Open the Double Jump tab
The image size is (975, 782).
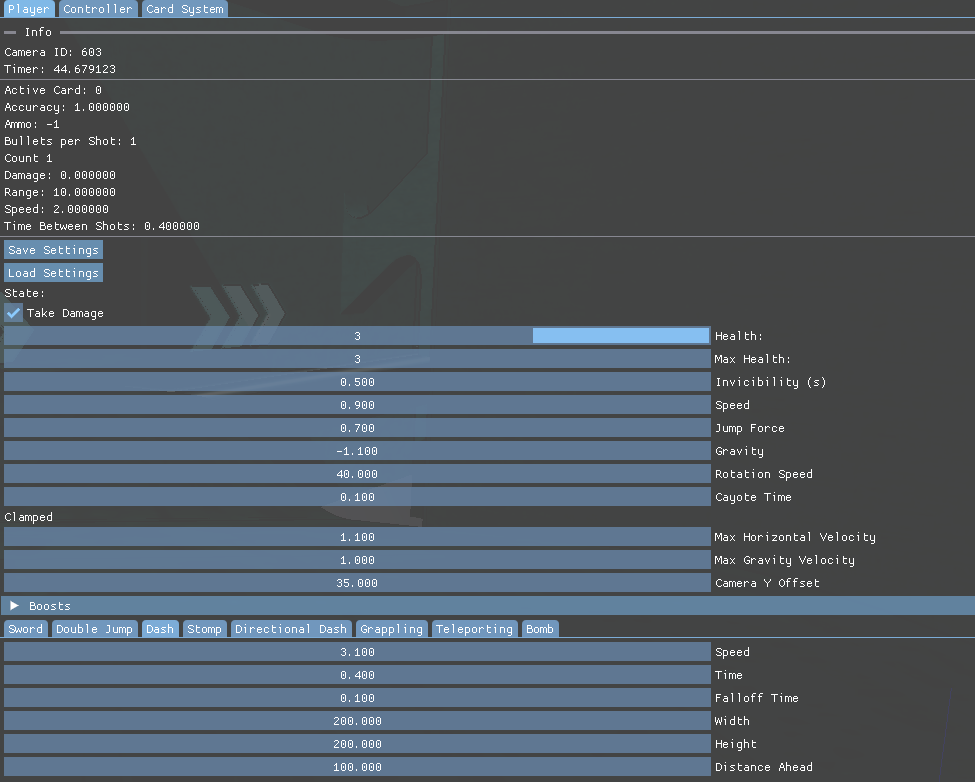94,629
